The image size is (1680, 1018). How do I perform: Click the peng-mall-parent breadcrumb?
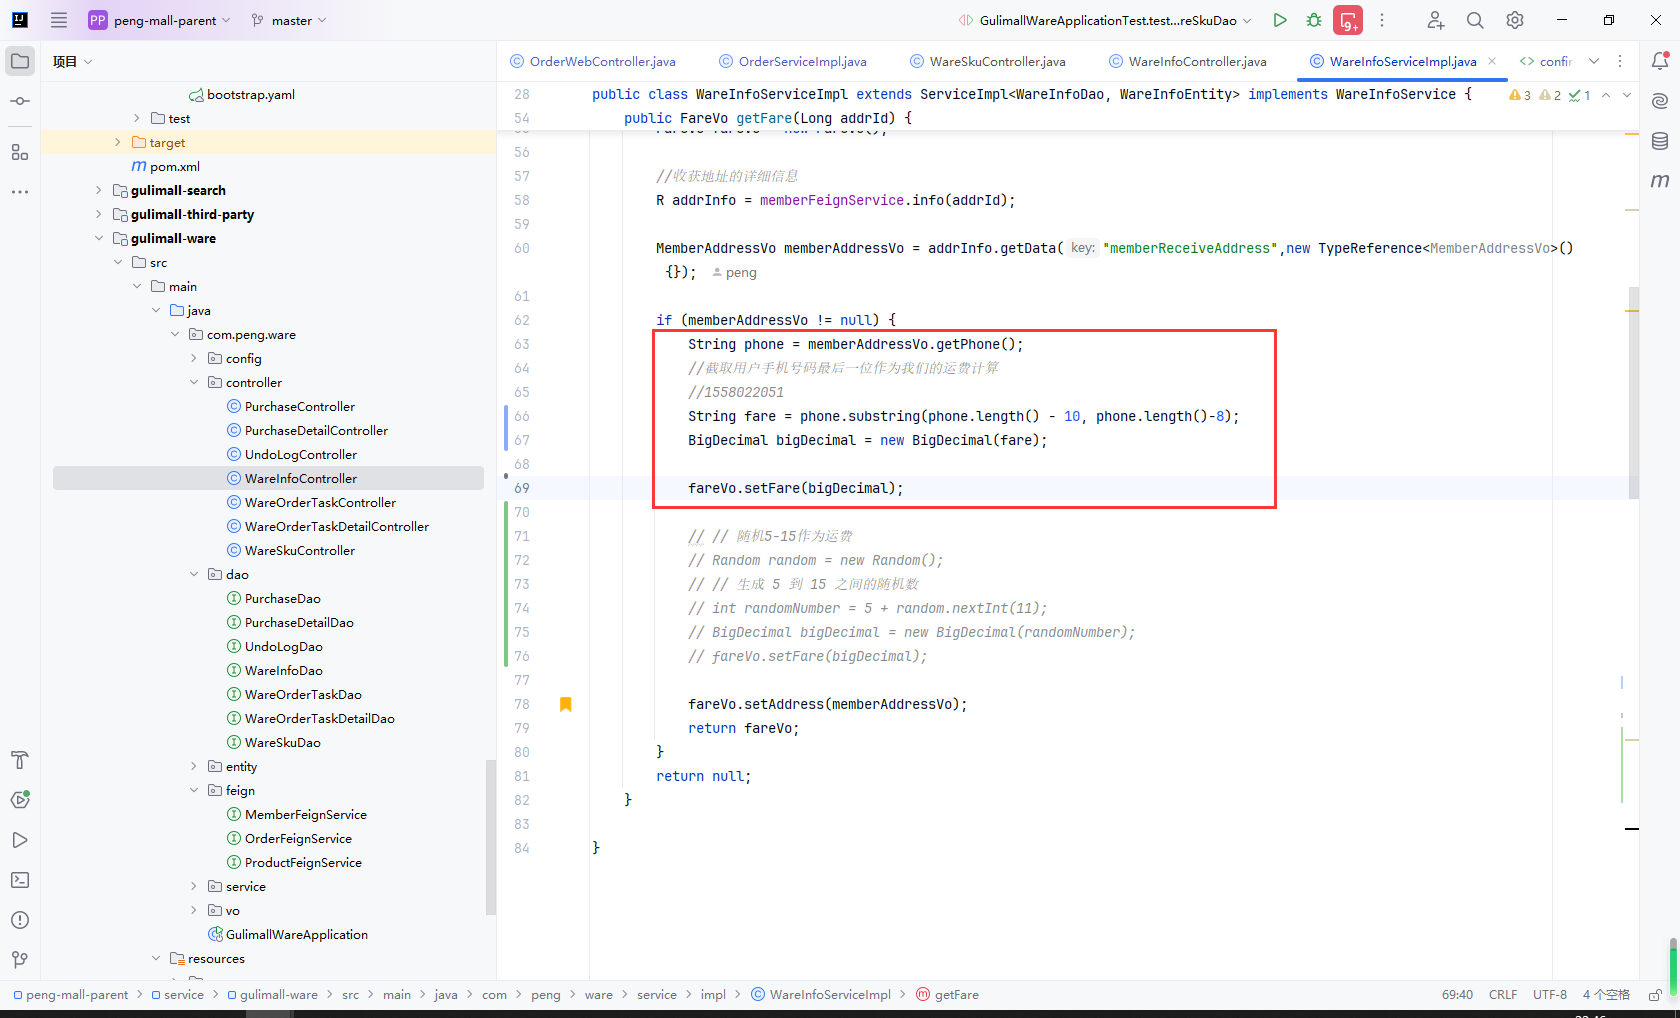tap(71, 995)
